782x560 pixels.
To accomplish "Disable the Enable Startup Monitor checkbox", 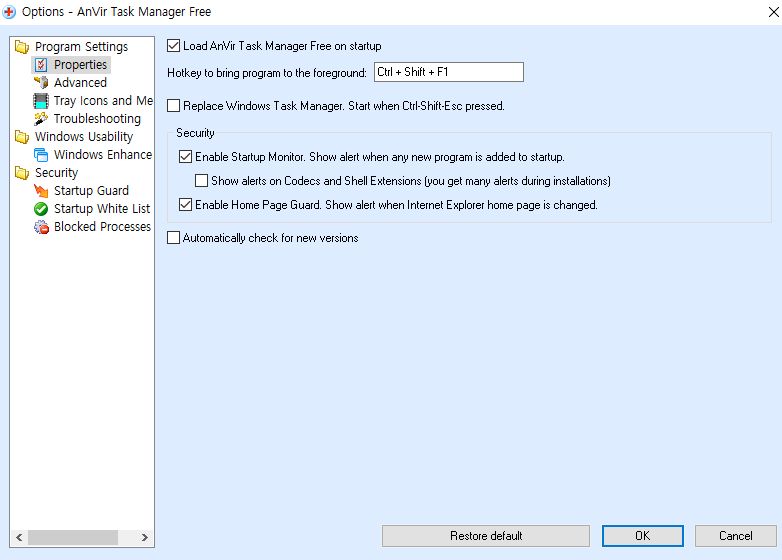I will coord(186,157).
